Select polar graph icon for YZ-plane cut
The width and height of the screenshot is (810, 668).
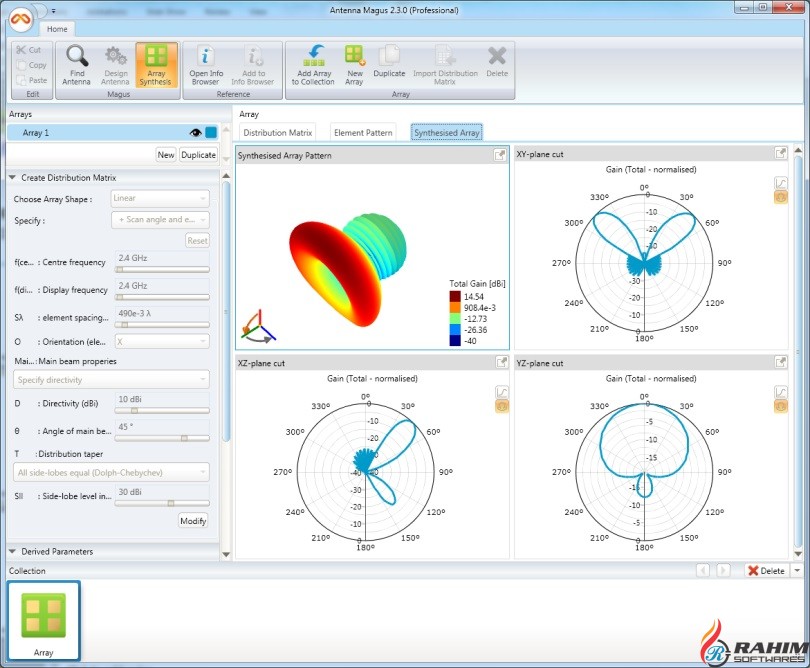(781, 406)
